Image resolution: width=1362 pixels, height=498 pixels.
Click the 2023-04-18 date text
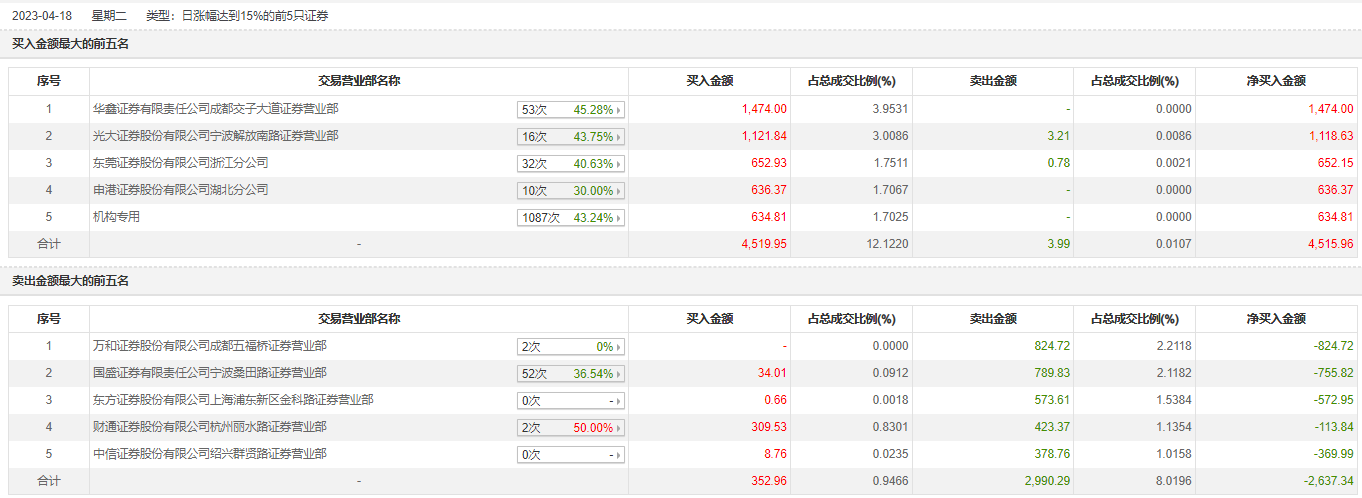pyautogui.click(x=42, y=16)
